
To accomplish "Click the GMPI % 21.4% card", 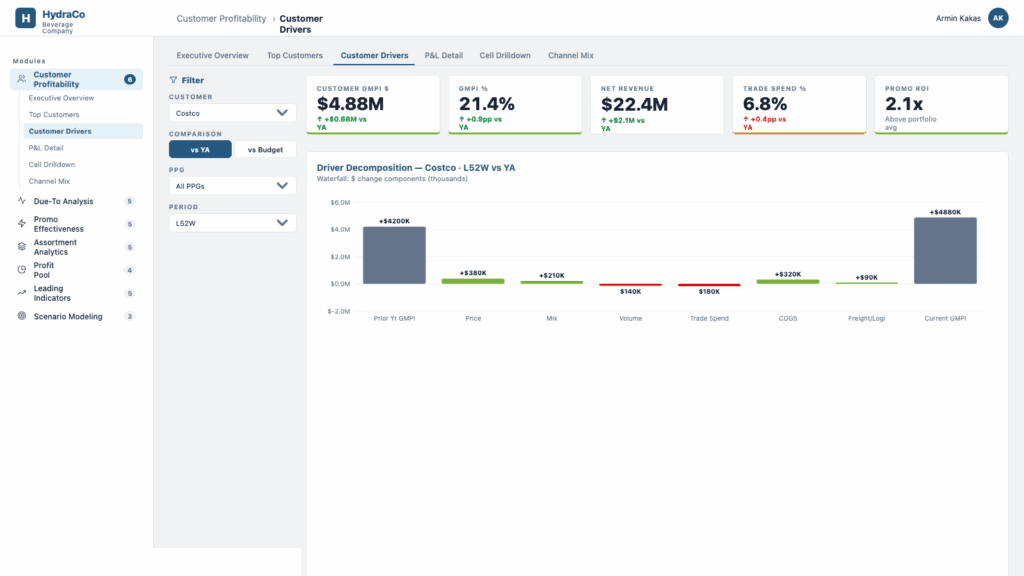I will click(515, 105).
